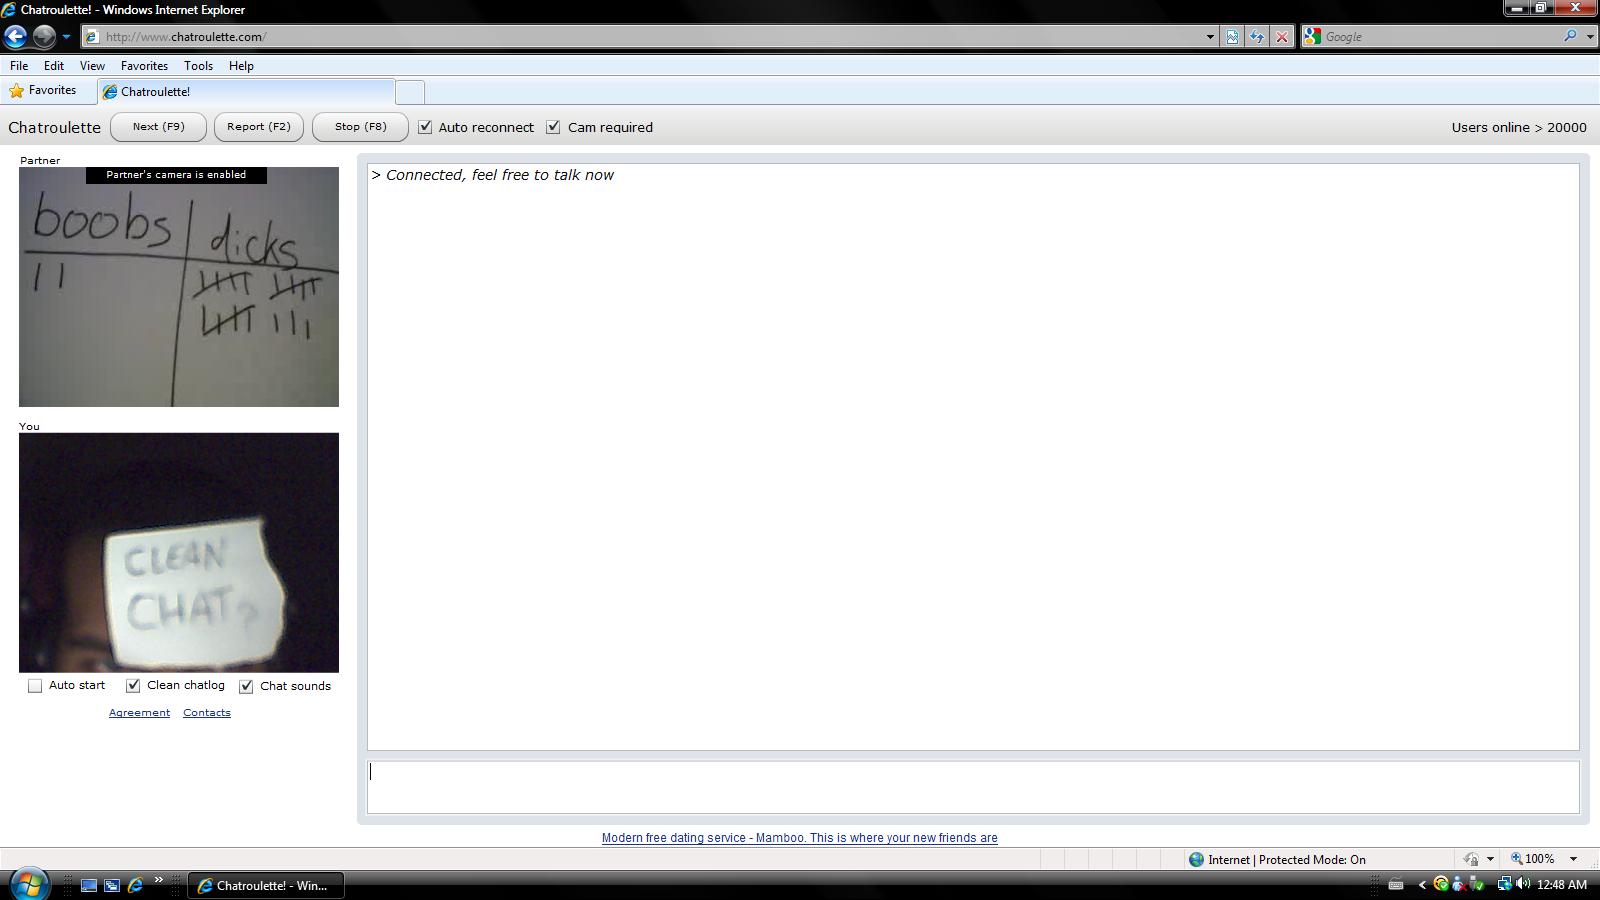Click the Internet zone globe icon
Image resolution: width=1600 pixels, height=900 pixels.
[x=1196, y=859]
